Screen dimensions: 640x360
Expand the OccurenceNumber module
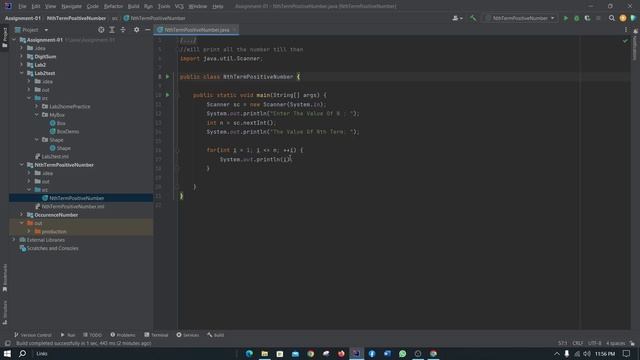coord(22,215)
